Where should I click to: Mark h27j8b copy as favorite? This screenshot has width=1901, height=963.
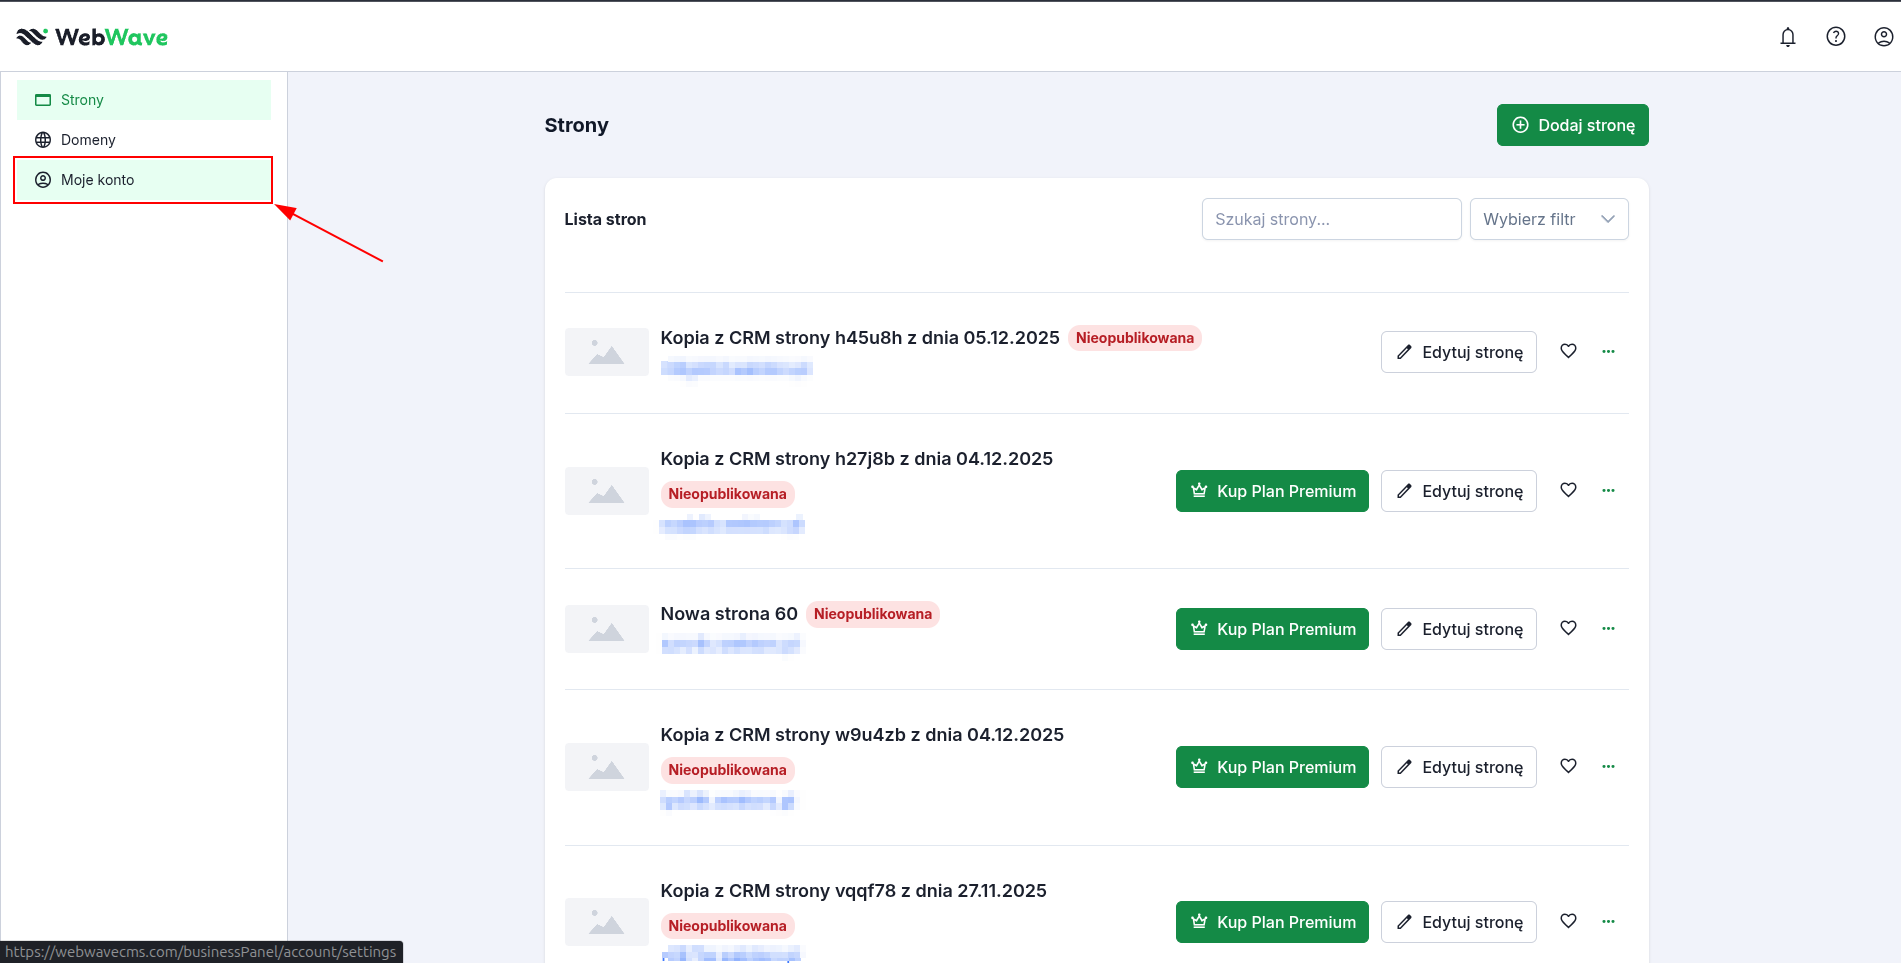(1568, 490)
